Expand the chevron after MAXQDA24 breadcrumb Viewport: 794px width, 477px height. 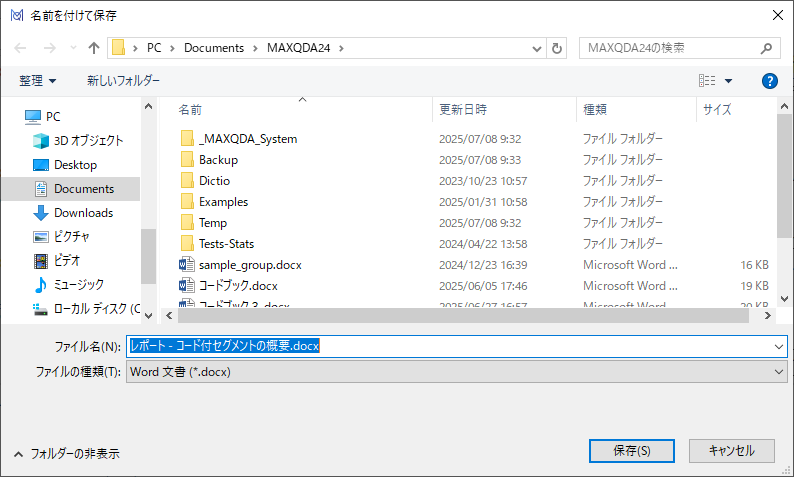click(341, 49)
